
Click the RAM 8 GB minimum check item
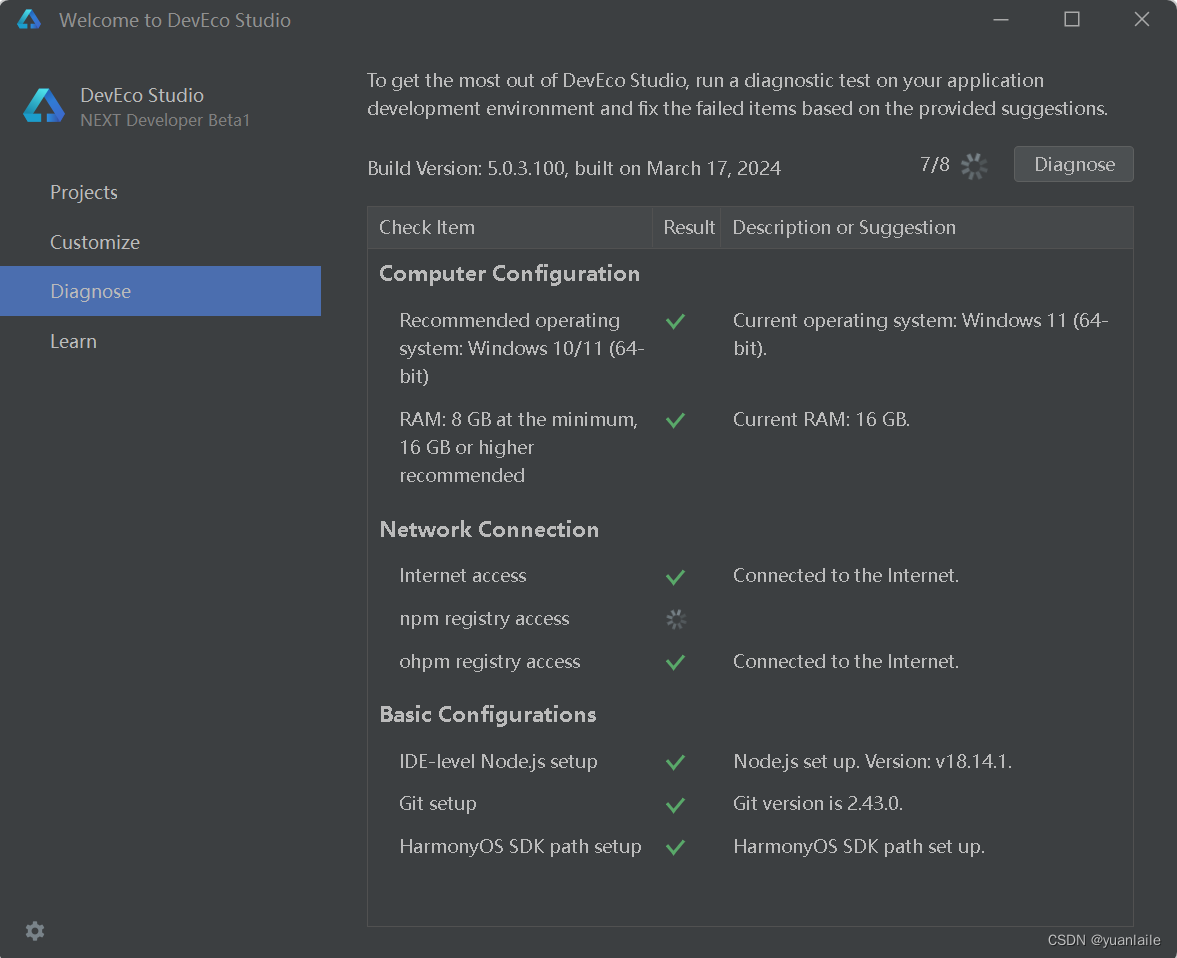pos(519,447)
